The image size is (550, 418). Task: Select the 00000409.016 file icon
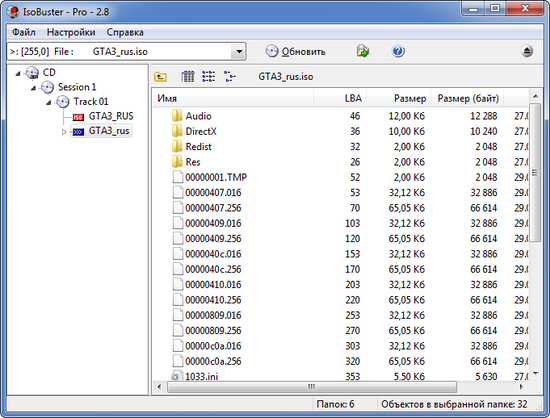click(x=178, y=223)
